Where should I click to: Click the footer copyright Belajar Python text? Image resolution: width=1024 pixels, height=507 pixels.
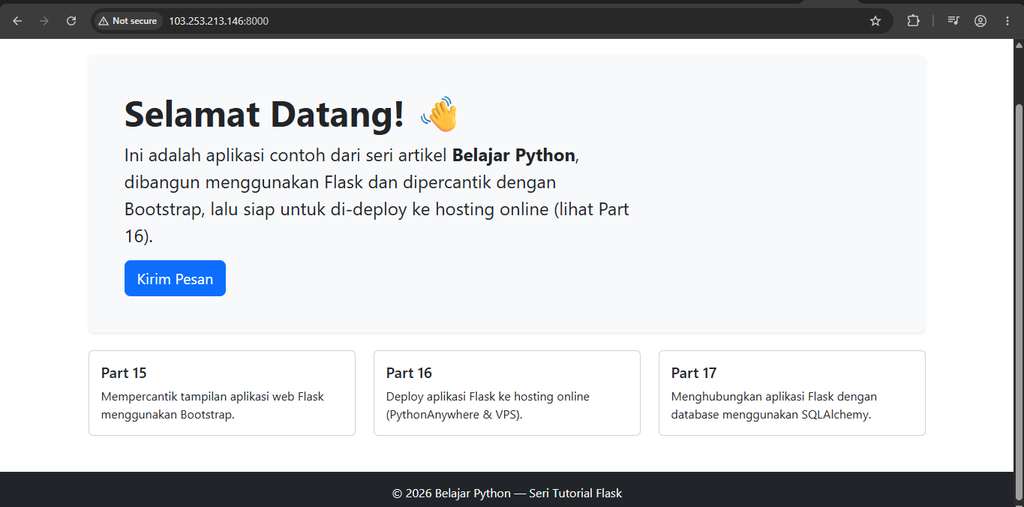tap(507, 493)
